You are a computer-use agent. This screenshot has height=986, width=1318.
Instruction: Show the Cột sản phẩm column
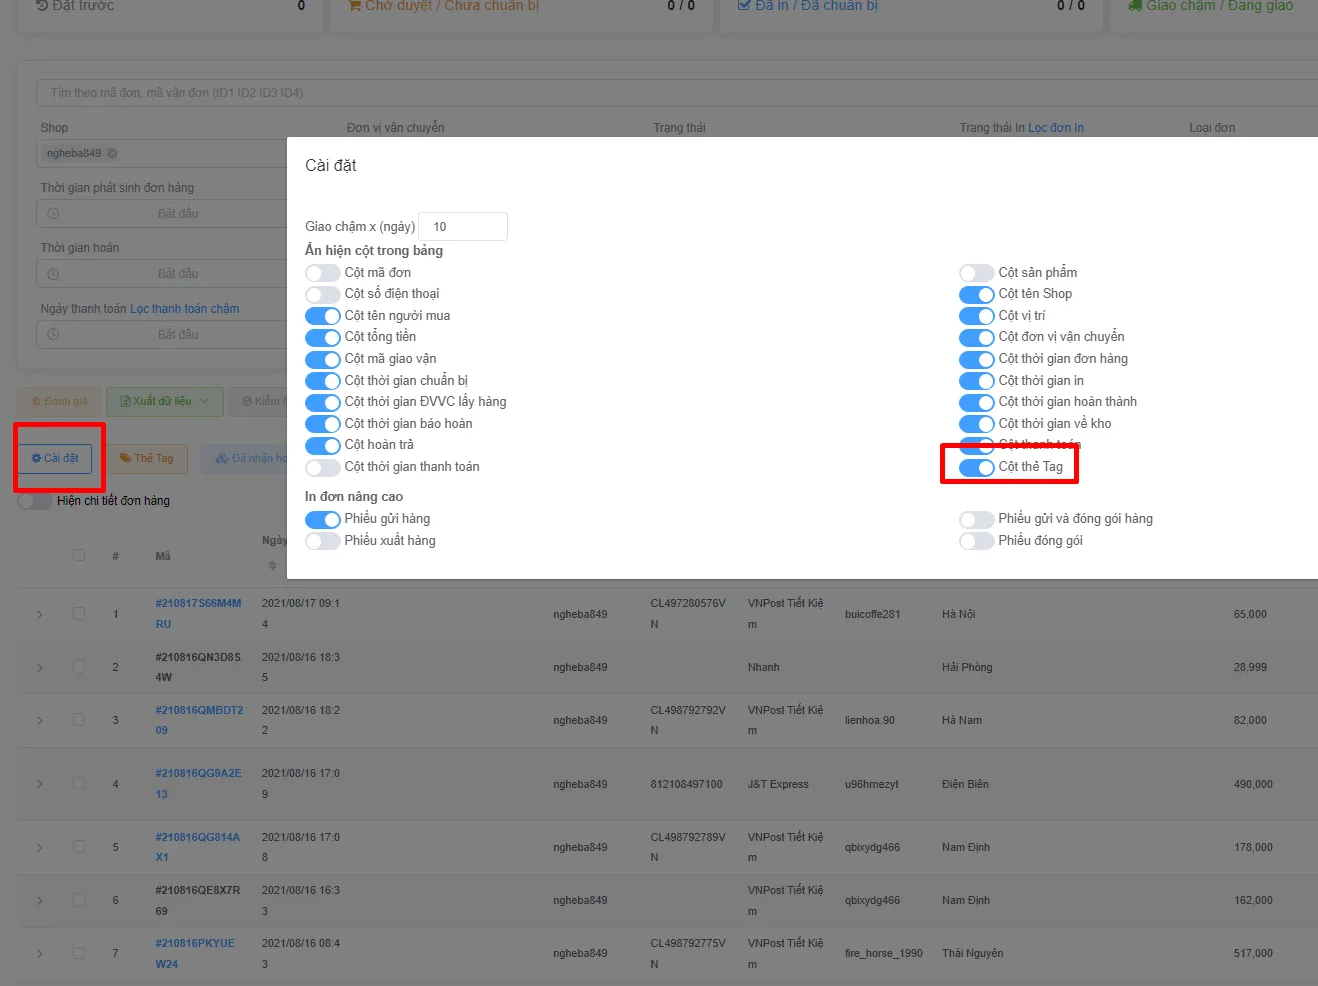click(x=977, y=273)
